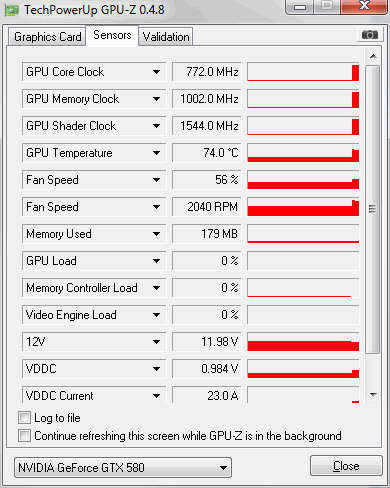390x488 pixels.
Task: Click the camera screenshot icon
Action: (x=370, y=34)
